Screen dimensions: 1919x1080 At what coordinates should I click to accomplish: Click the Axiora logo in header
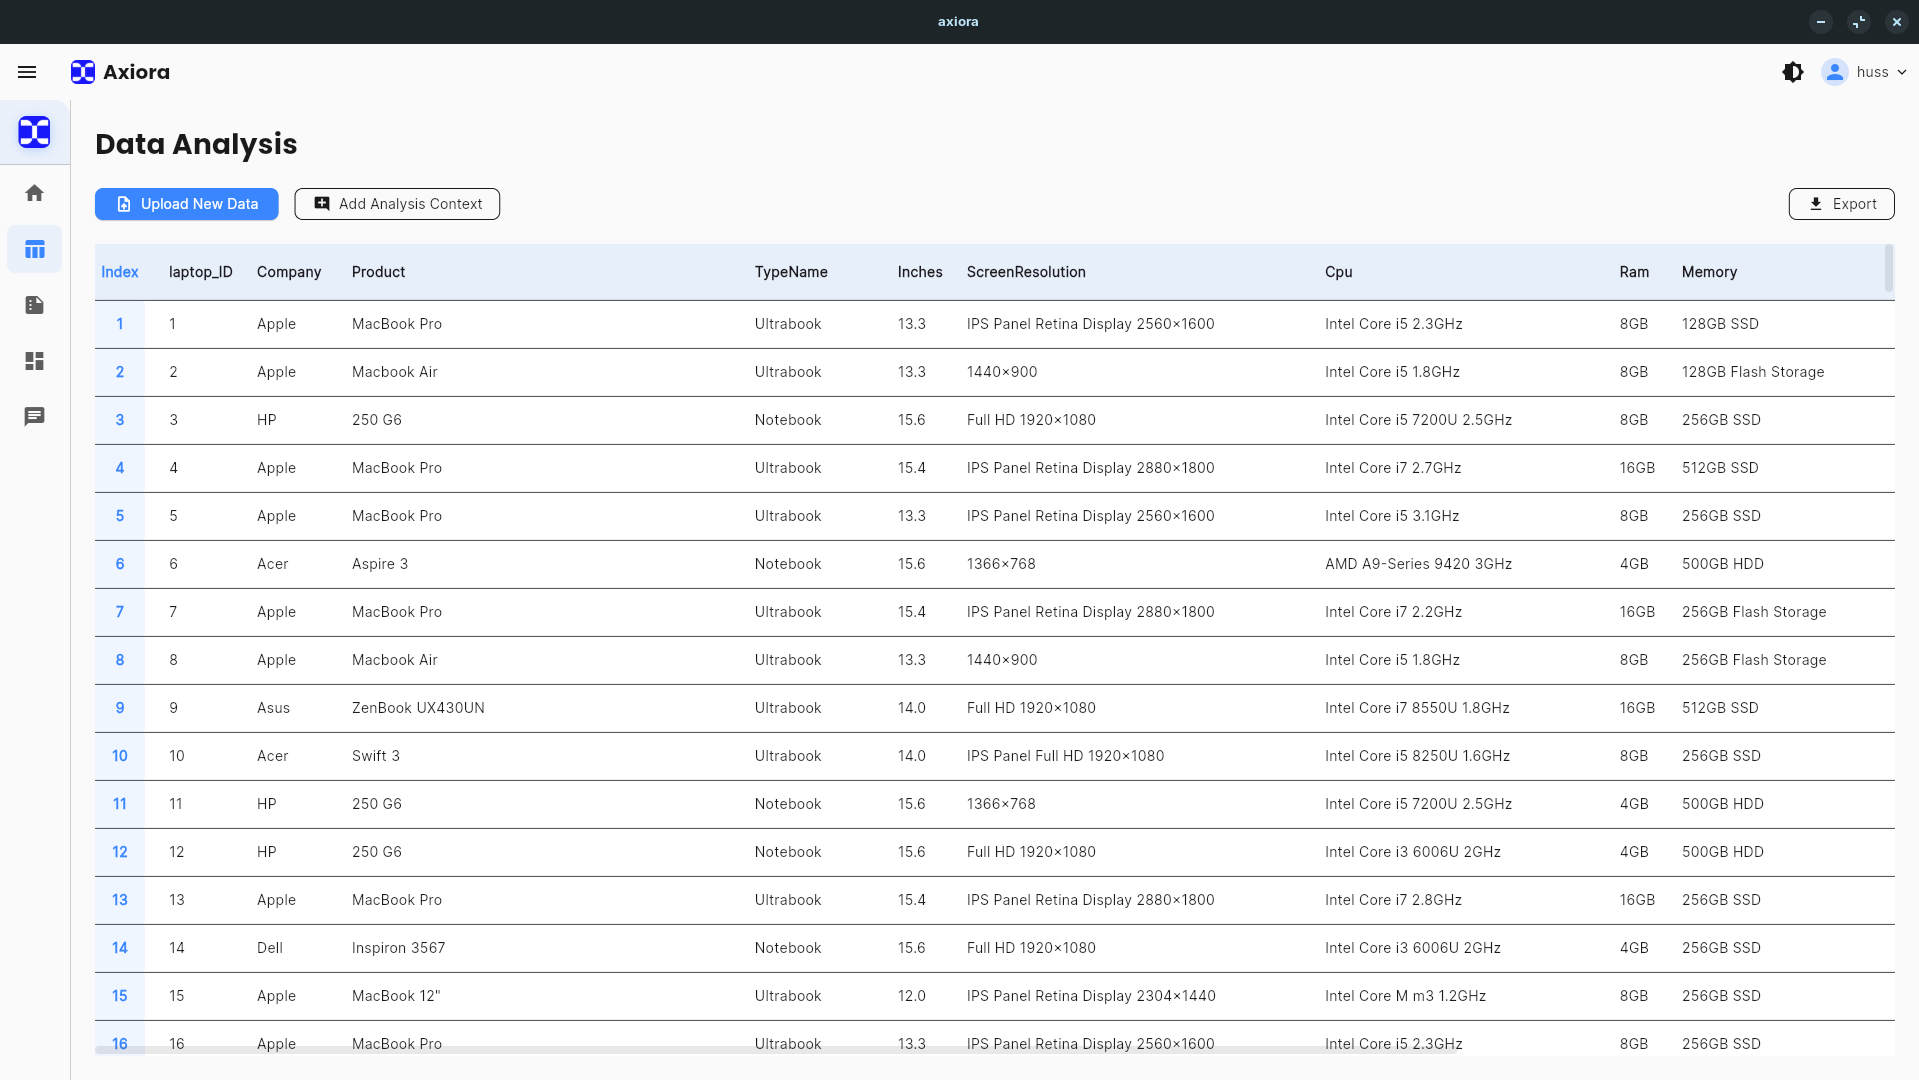click(120, 72)
